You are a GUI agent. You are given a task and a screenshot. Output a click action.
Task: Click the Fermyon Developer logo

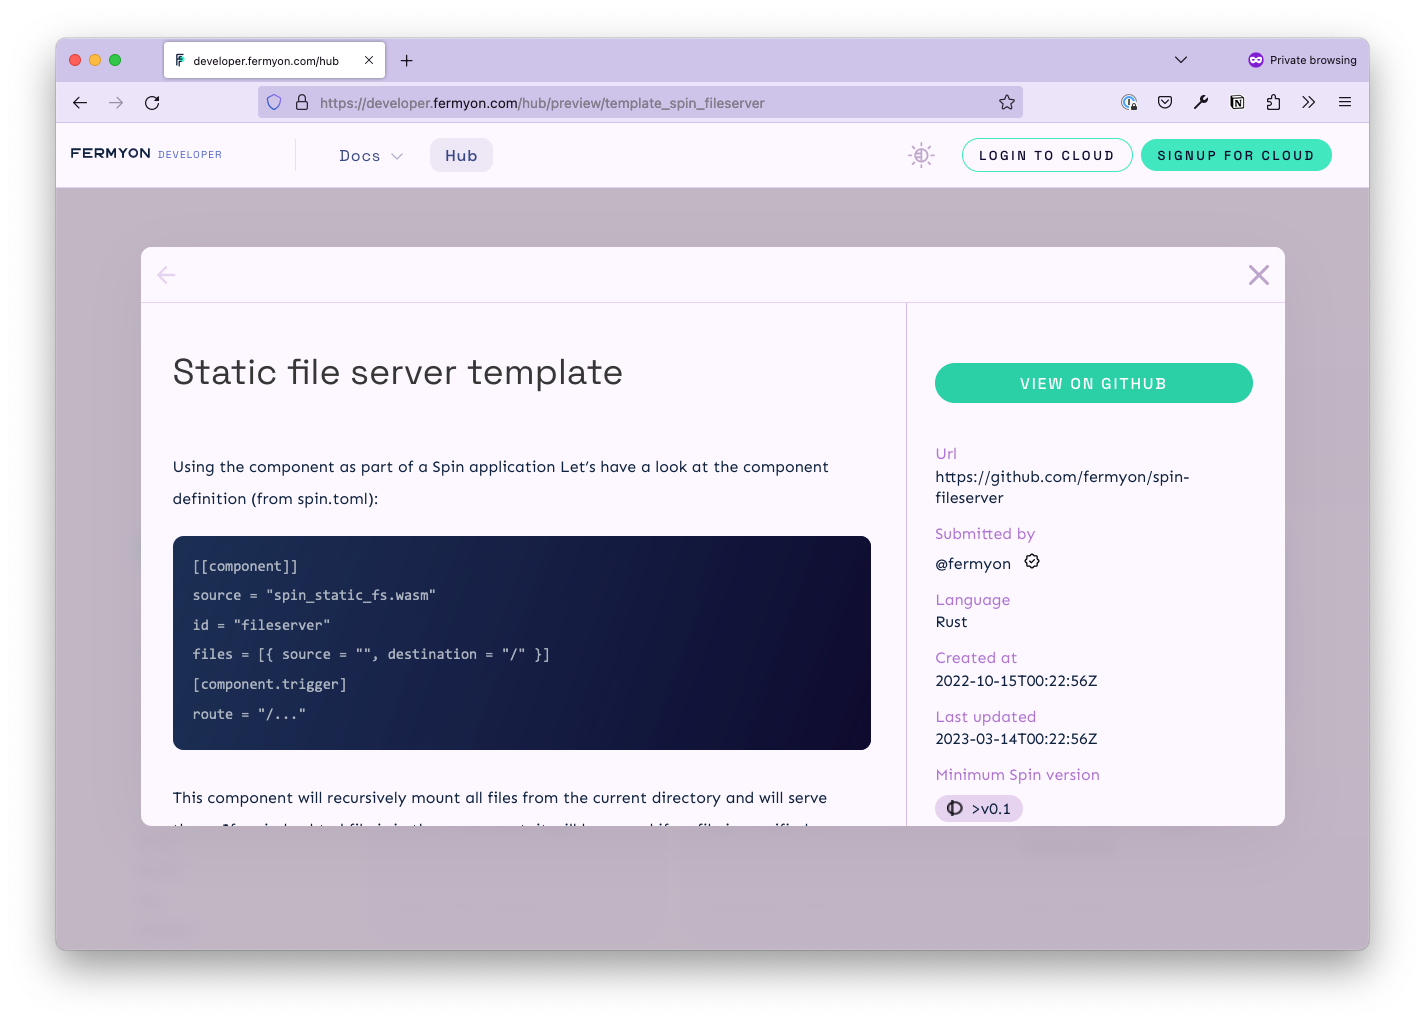[146, 154]
